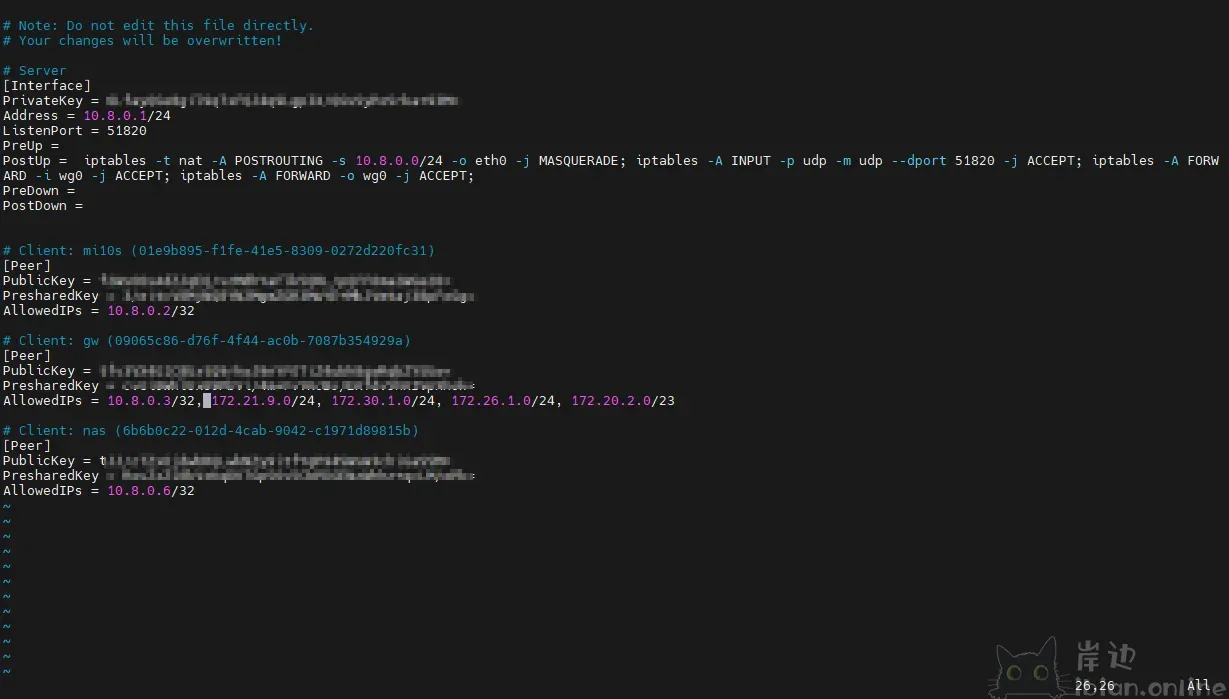The image size is (1229, 699).
Task: Click the PresharedKey line of client nas
Action: pyautogui.click(x=239, y=475)
